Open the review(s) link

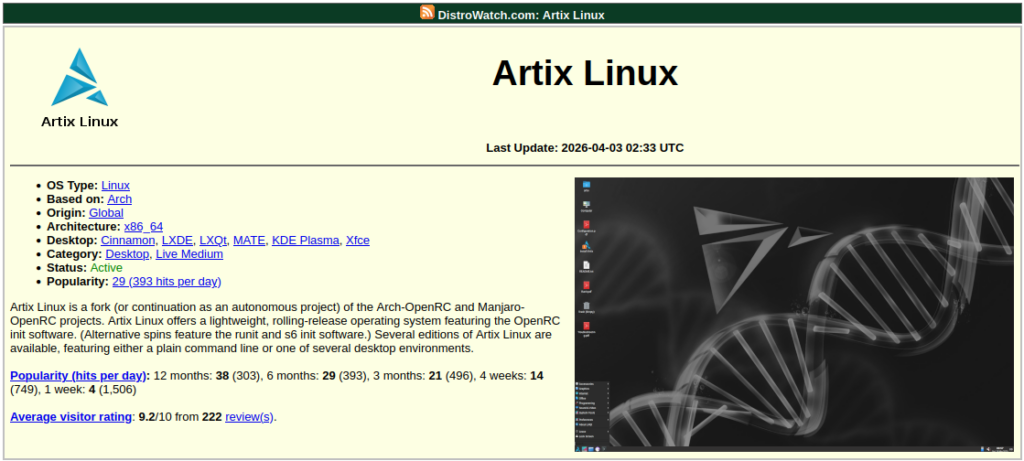coord(248,416)
